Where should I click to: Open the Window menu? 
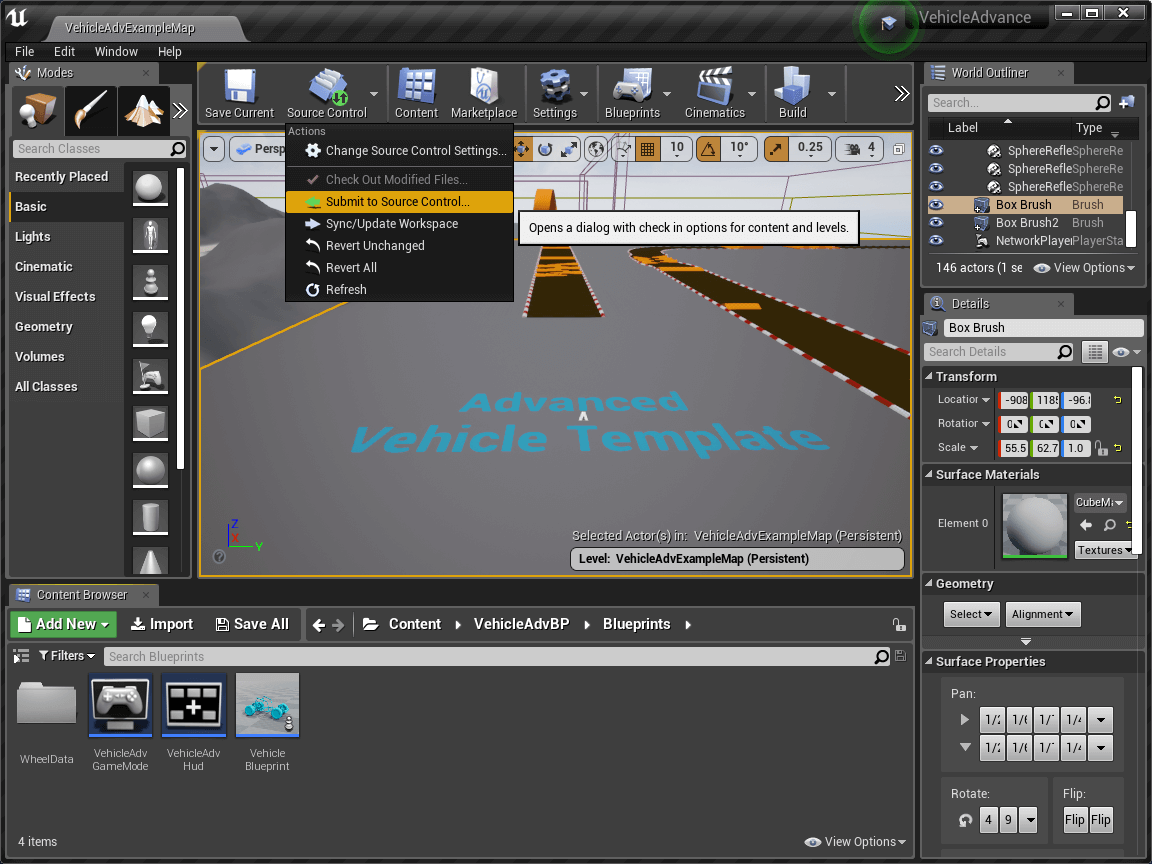pos(117,51)
